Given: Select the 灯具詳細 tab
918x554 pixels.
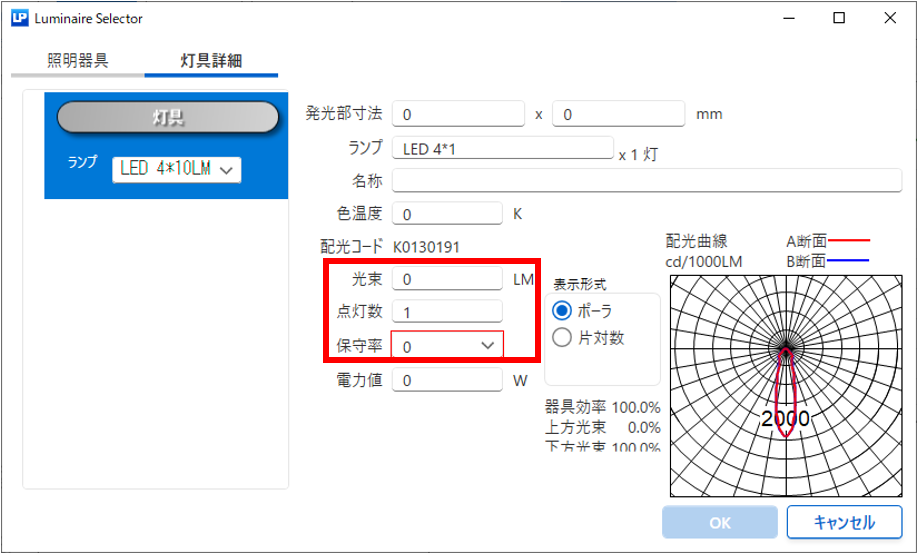Looking at the screenshot, I should 211,61.
